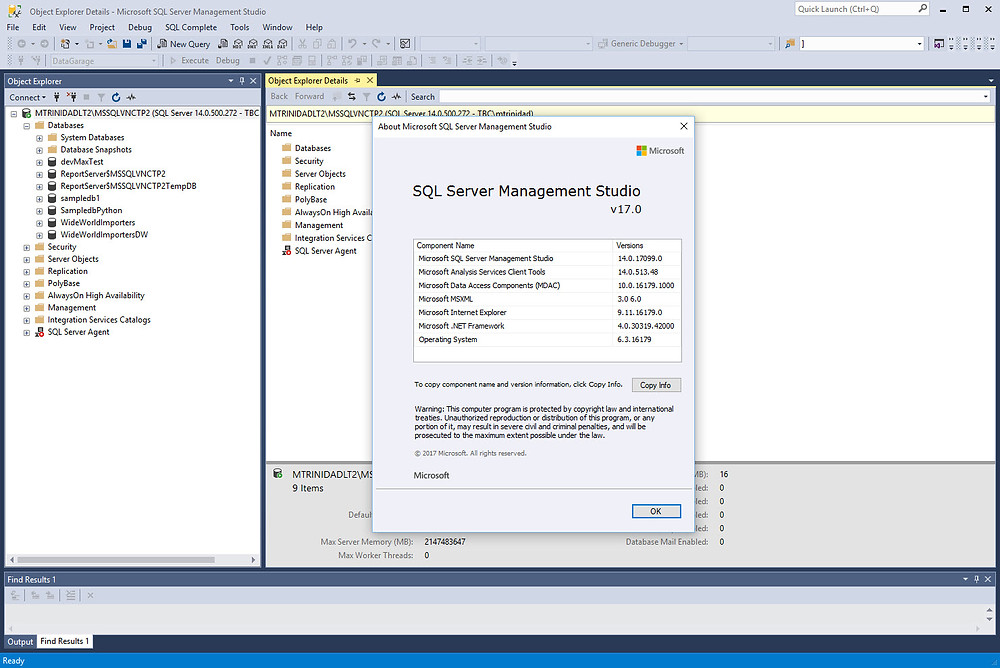
Task: Open a new DMX query
Action: tap(253, 44)
